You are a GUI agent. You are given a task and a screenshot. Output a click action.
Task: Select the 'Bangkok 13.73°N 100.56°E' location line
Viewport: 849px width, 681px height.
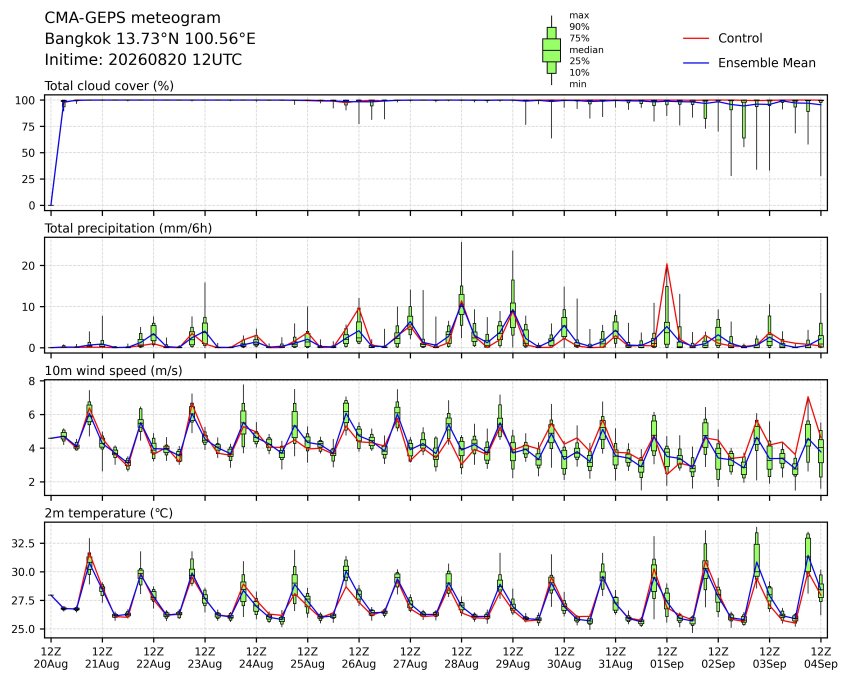click(x=150, y=39)
